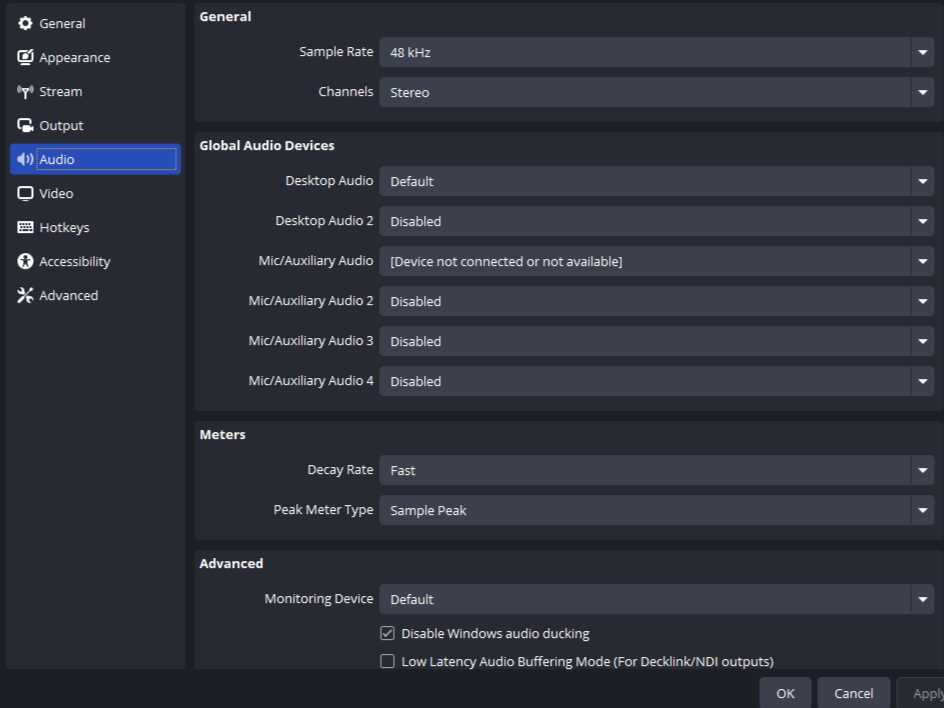Image resolution: width=944 pixels, height=708 pixels.
Task: Open the Peak Meter Type dropdown
Action: tap(656, 510)
